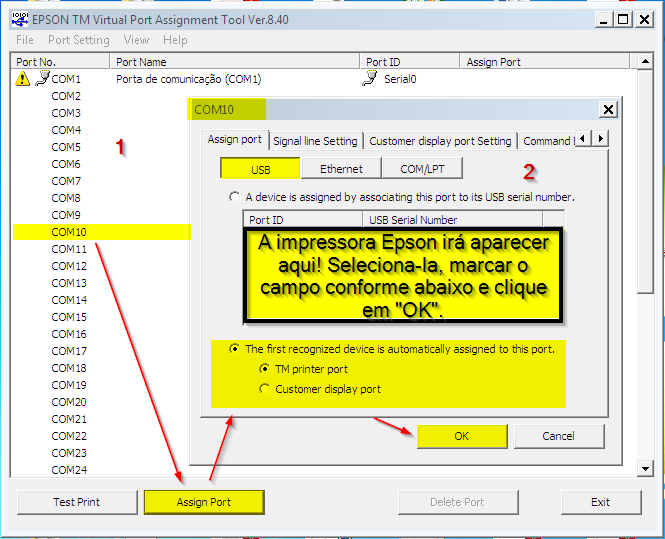Select the COM4 row
This screenshot has height=539, width=665.
pyautogui.click(x=66, y=130)
